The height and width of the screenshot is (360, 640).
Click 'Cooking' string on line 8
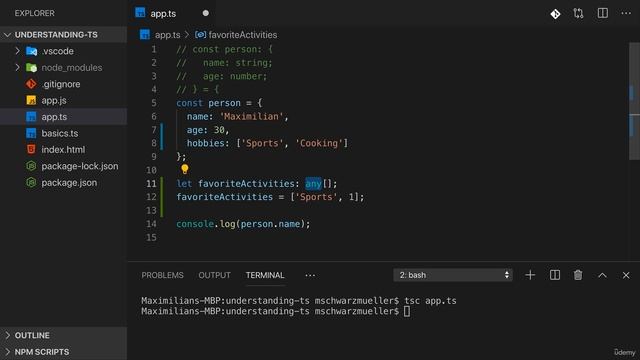319,143
